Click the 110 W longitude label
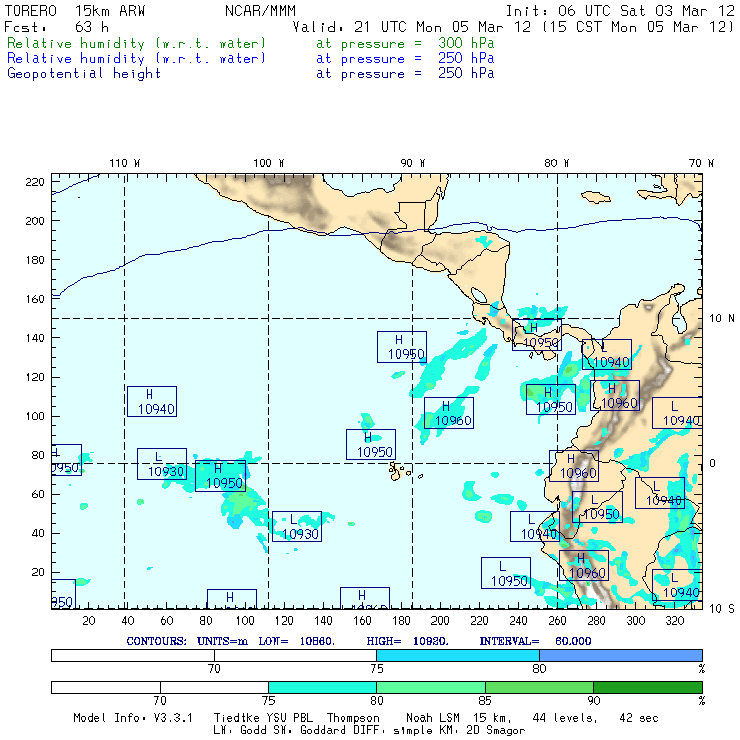This screenshot has height=740, width=740. 124,163
